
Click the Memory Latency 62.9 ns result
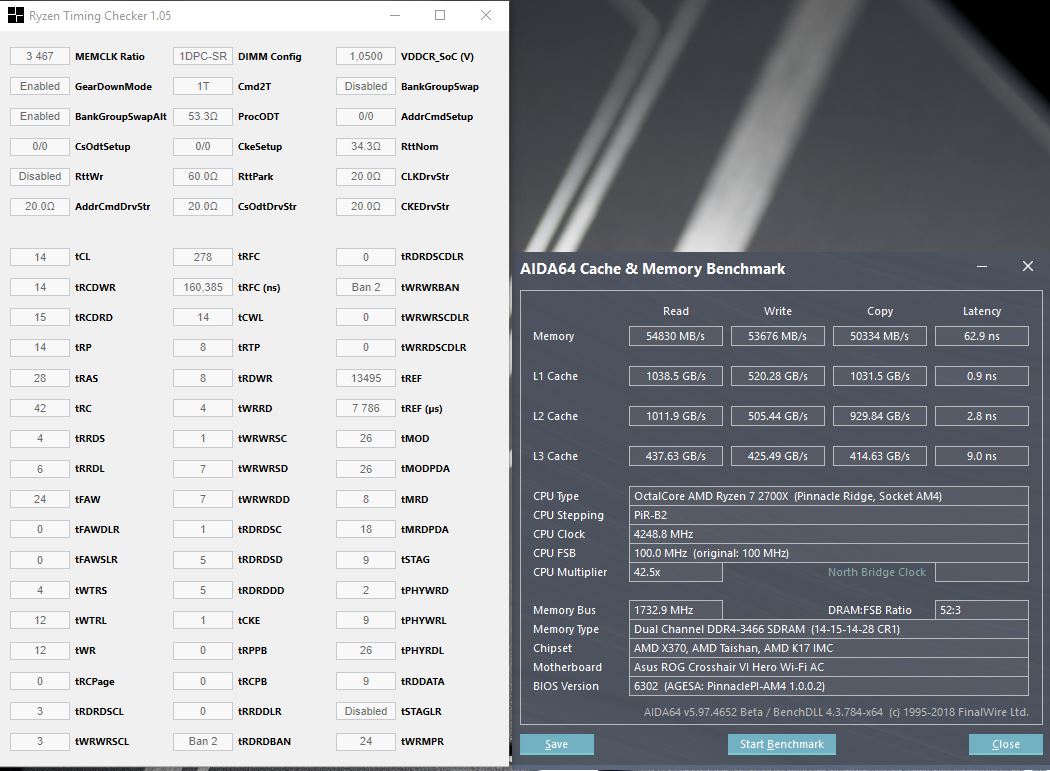click(982, 336)
